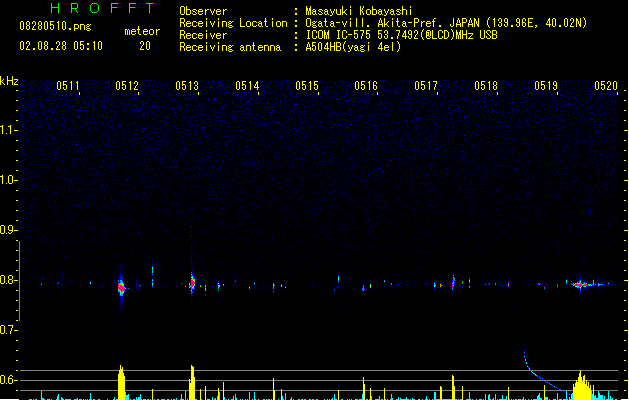Click the 0.7 kHz frequency label

[8, 330]
